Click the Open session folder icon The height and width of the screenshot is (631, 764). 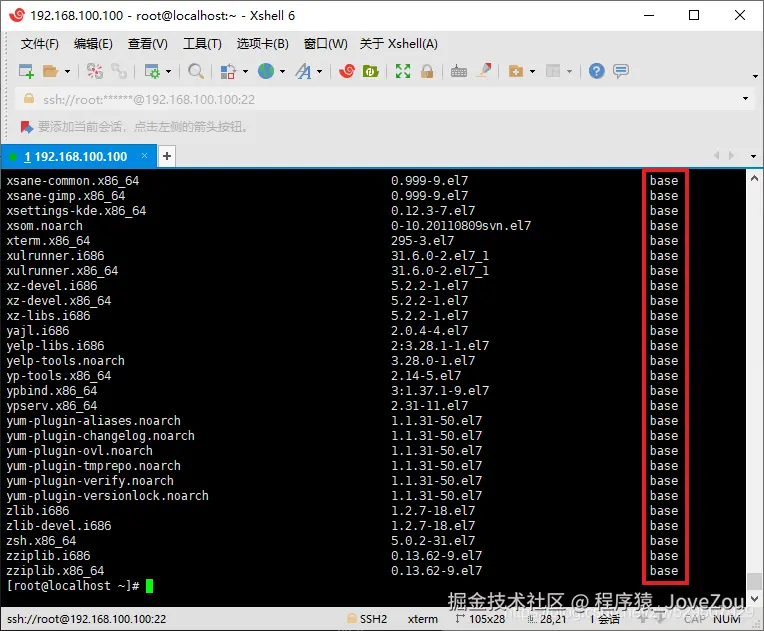click(50, 71)
